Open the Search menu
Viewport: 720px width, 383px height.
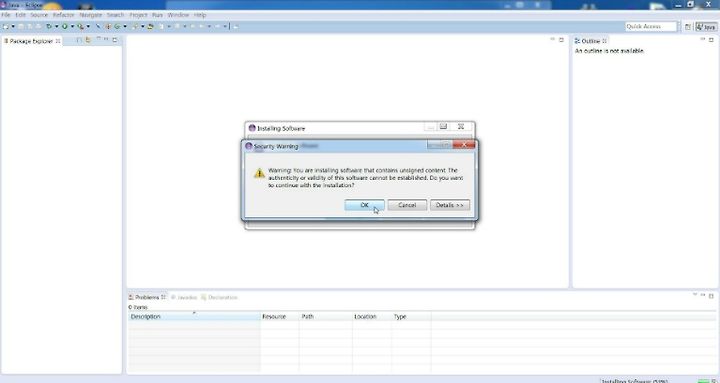coord(115,15)
